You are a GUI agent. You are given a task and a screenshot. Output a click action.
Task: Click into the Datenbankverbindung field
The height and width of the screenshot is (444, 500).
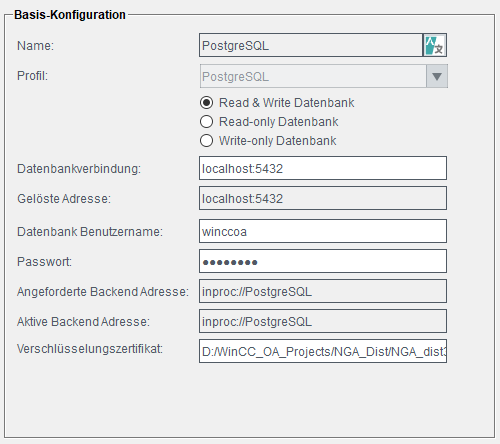coord(323,168)
